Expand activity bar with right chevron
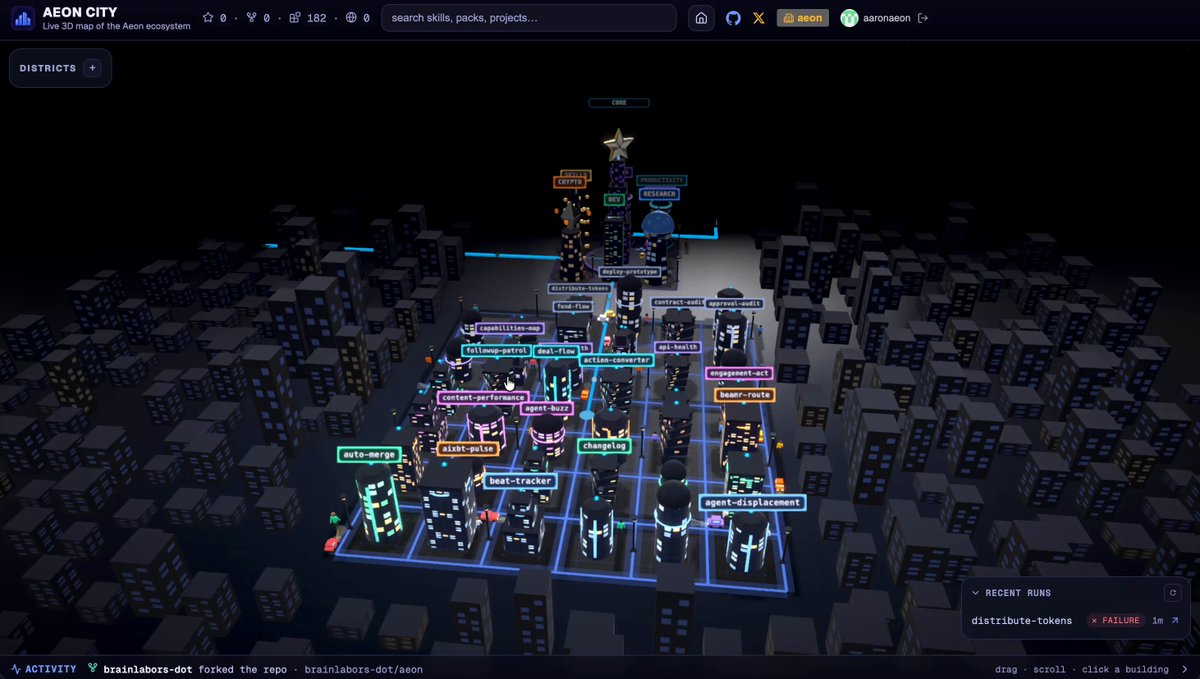The height and width of the screenshot is (679, 1200). click(x=1186, y=669)
